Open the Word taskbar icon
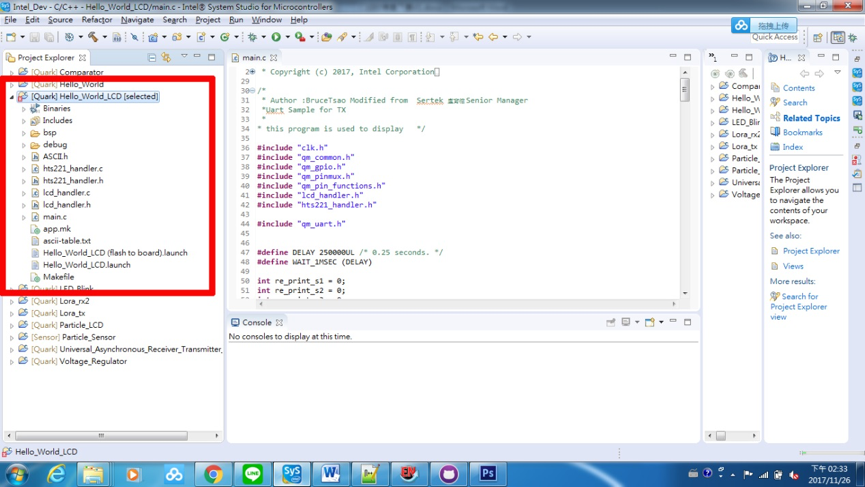865x487 pixels. pos(330,474)
